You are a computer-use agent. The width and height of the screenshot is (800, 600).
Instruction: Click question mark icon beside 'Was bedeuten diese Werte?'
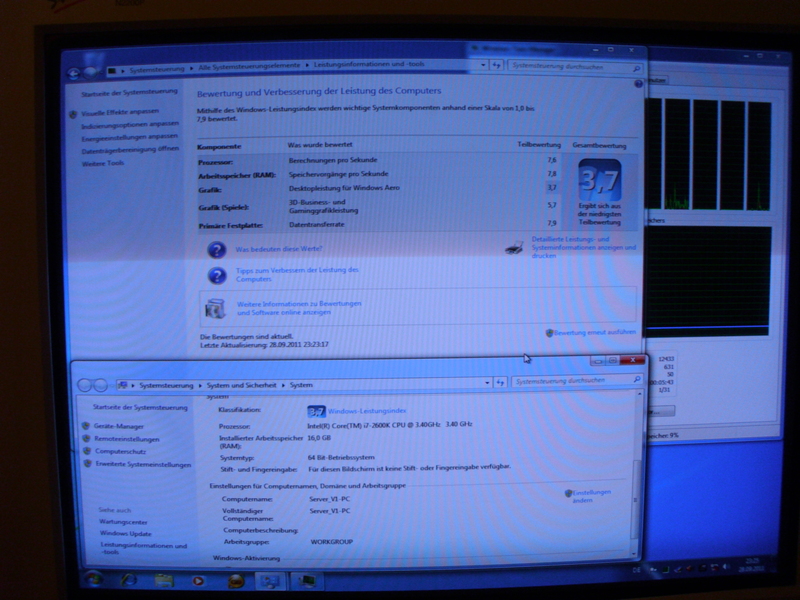[x=217, y=249]
